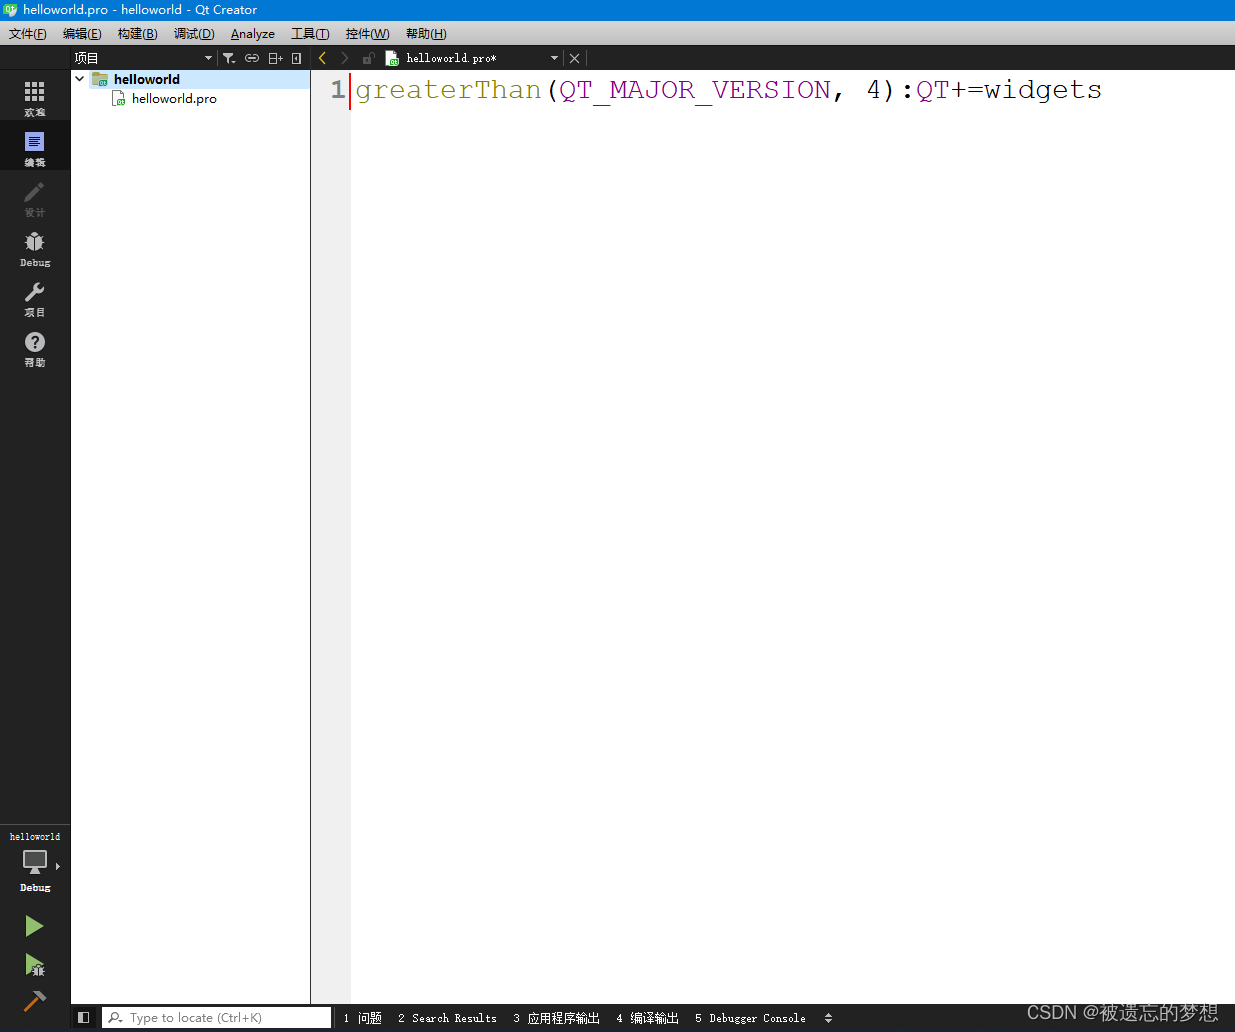Open the 编辑(E) menu
The height and width of the screenshot is (1032, 1235).
coord(82,34)
